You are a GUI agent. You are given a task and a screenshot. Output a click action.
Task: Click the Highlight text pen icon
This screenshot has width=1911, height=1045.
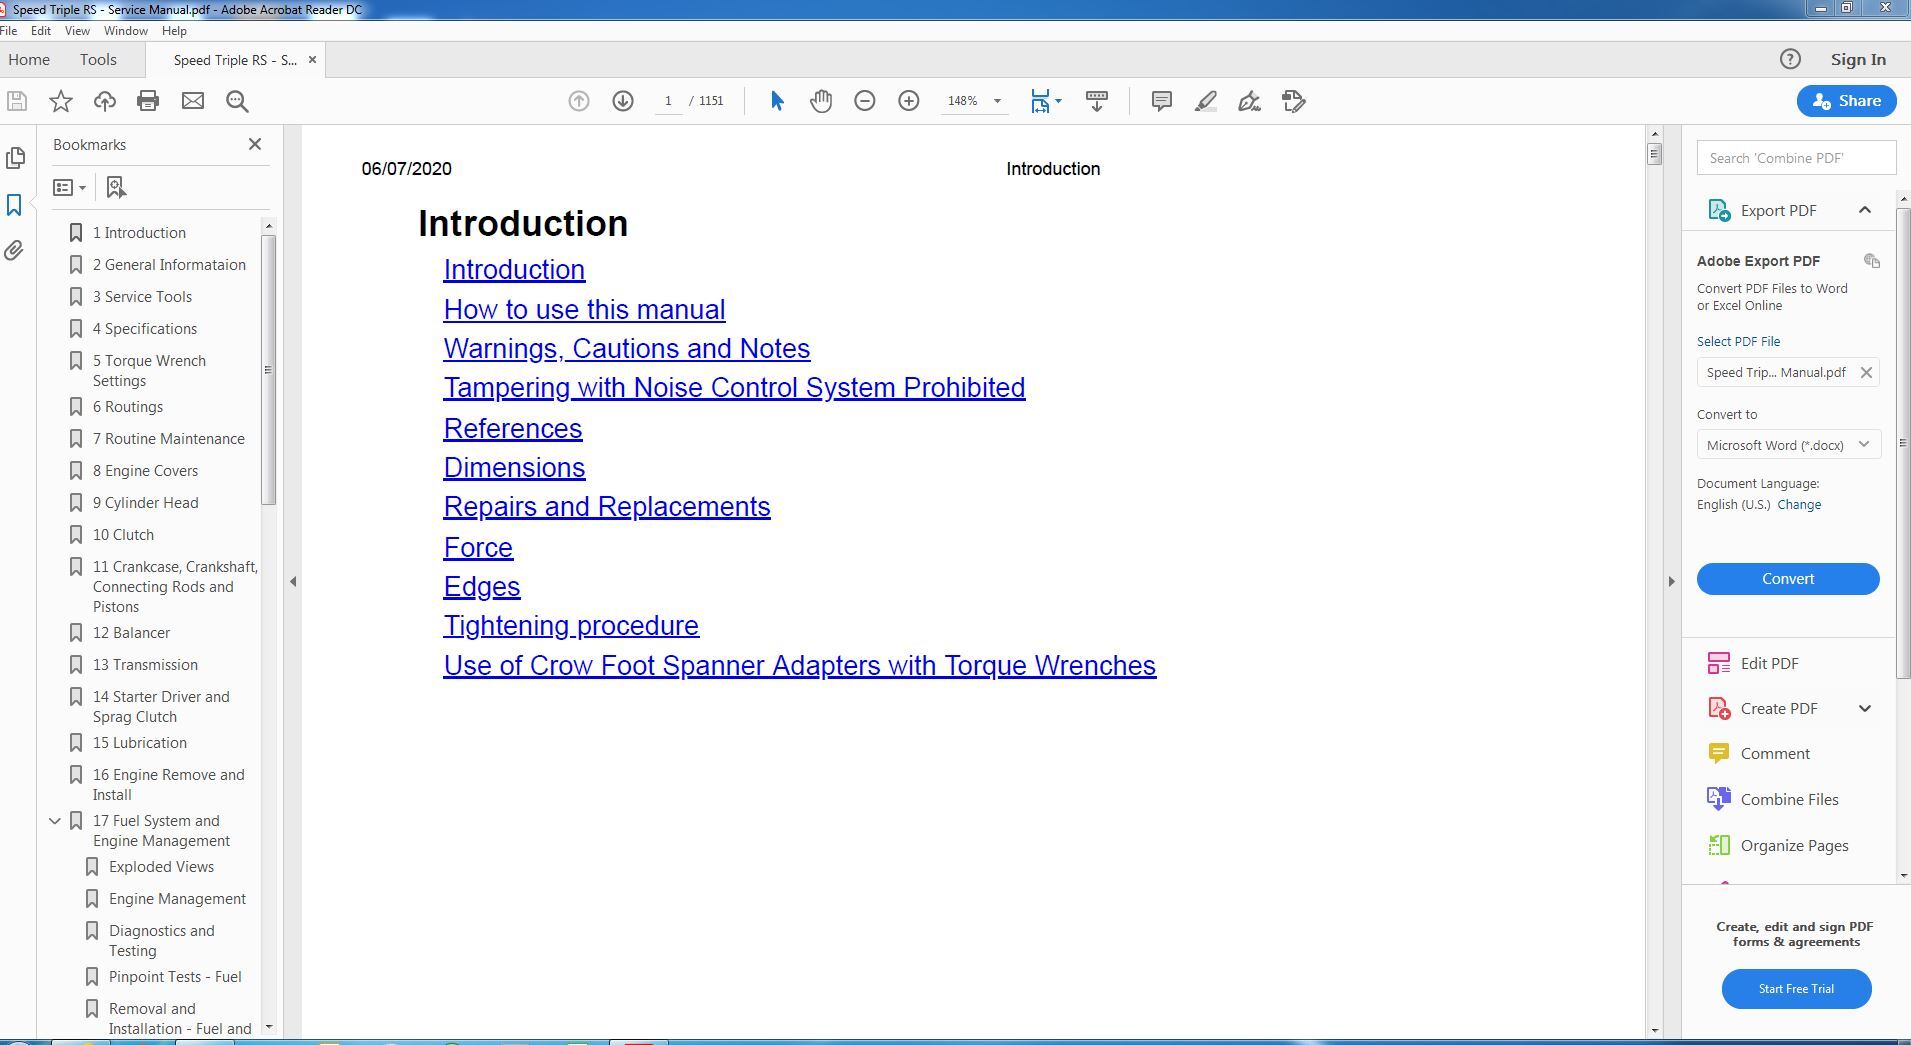[x=1205, y=101]
